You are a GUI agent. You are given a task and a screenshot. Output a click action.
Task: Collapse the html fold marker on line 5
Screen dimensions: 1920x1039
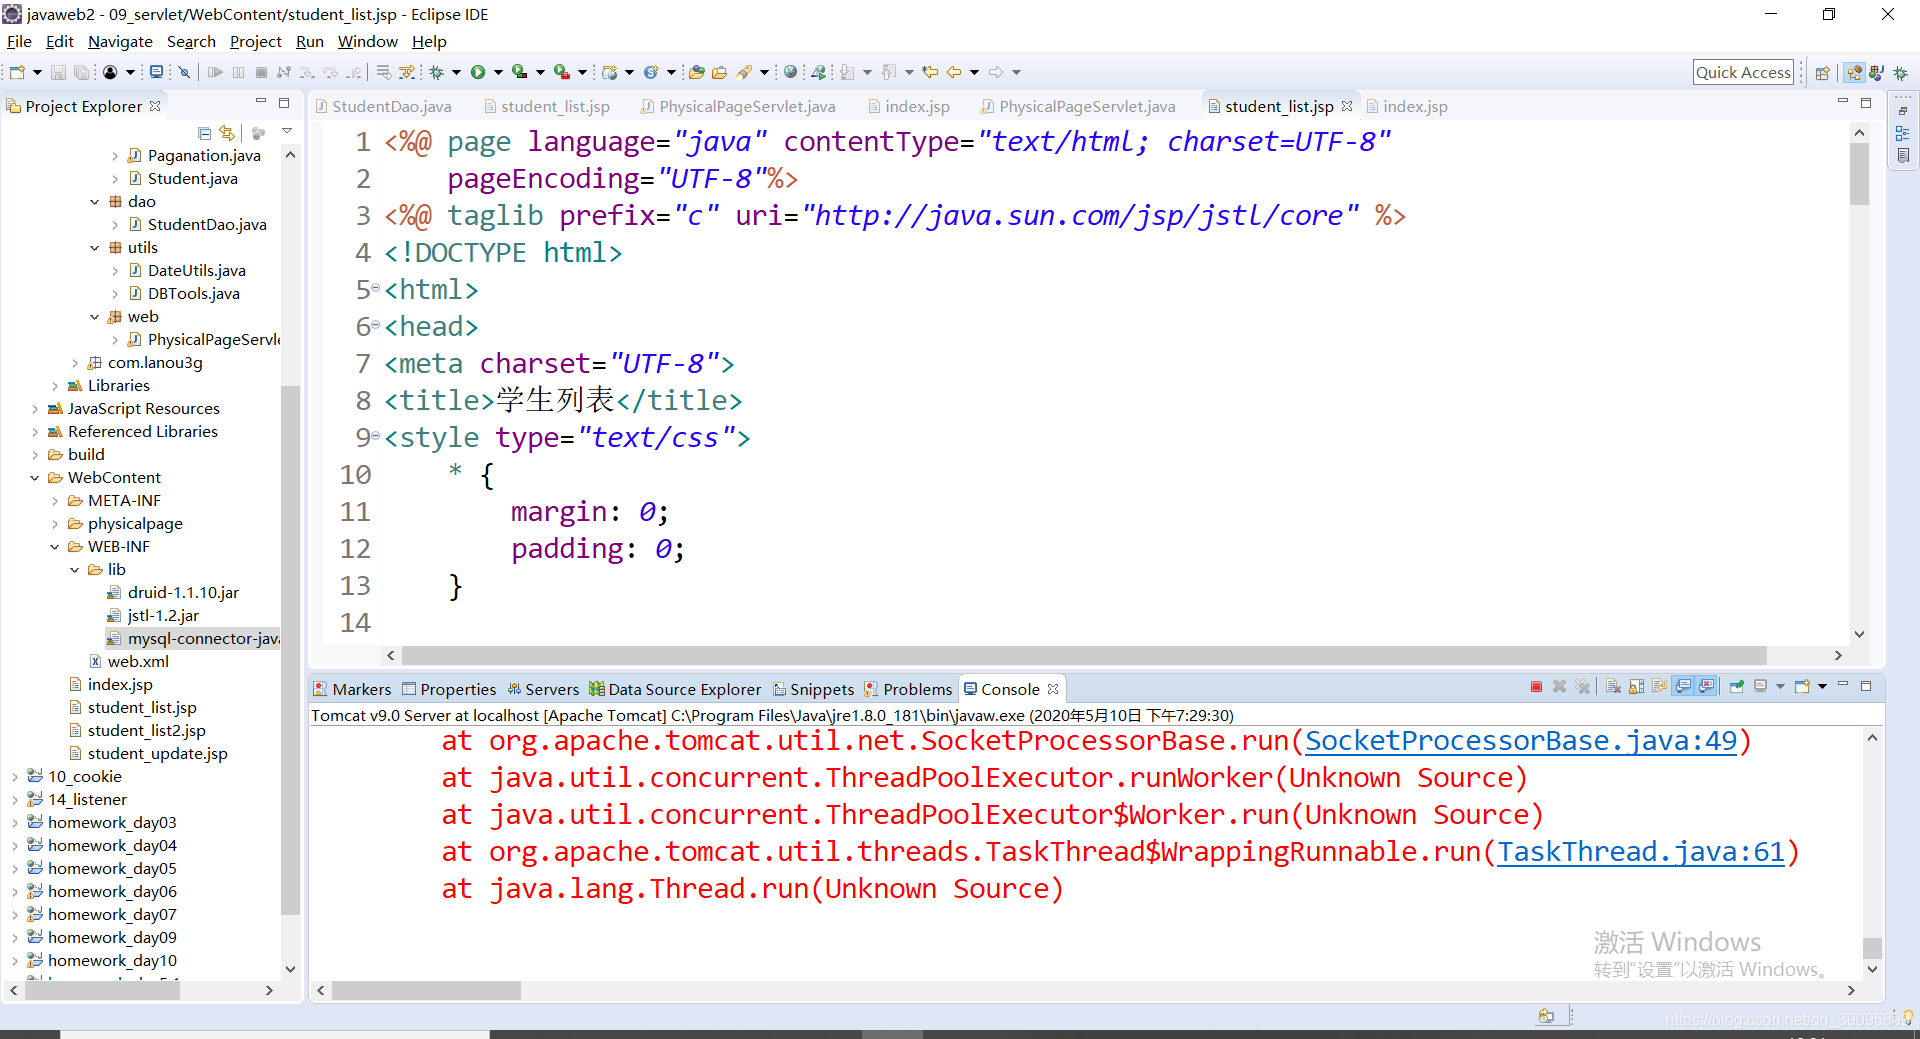[375, 289]
